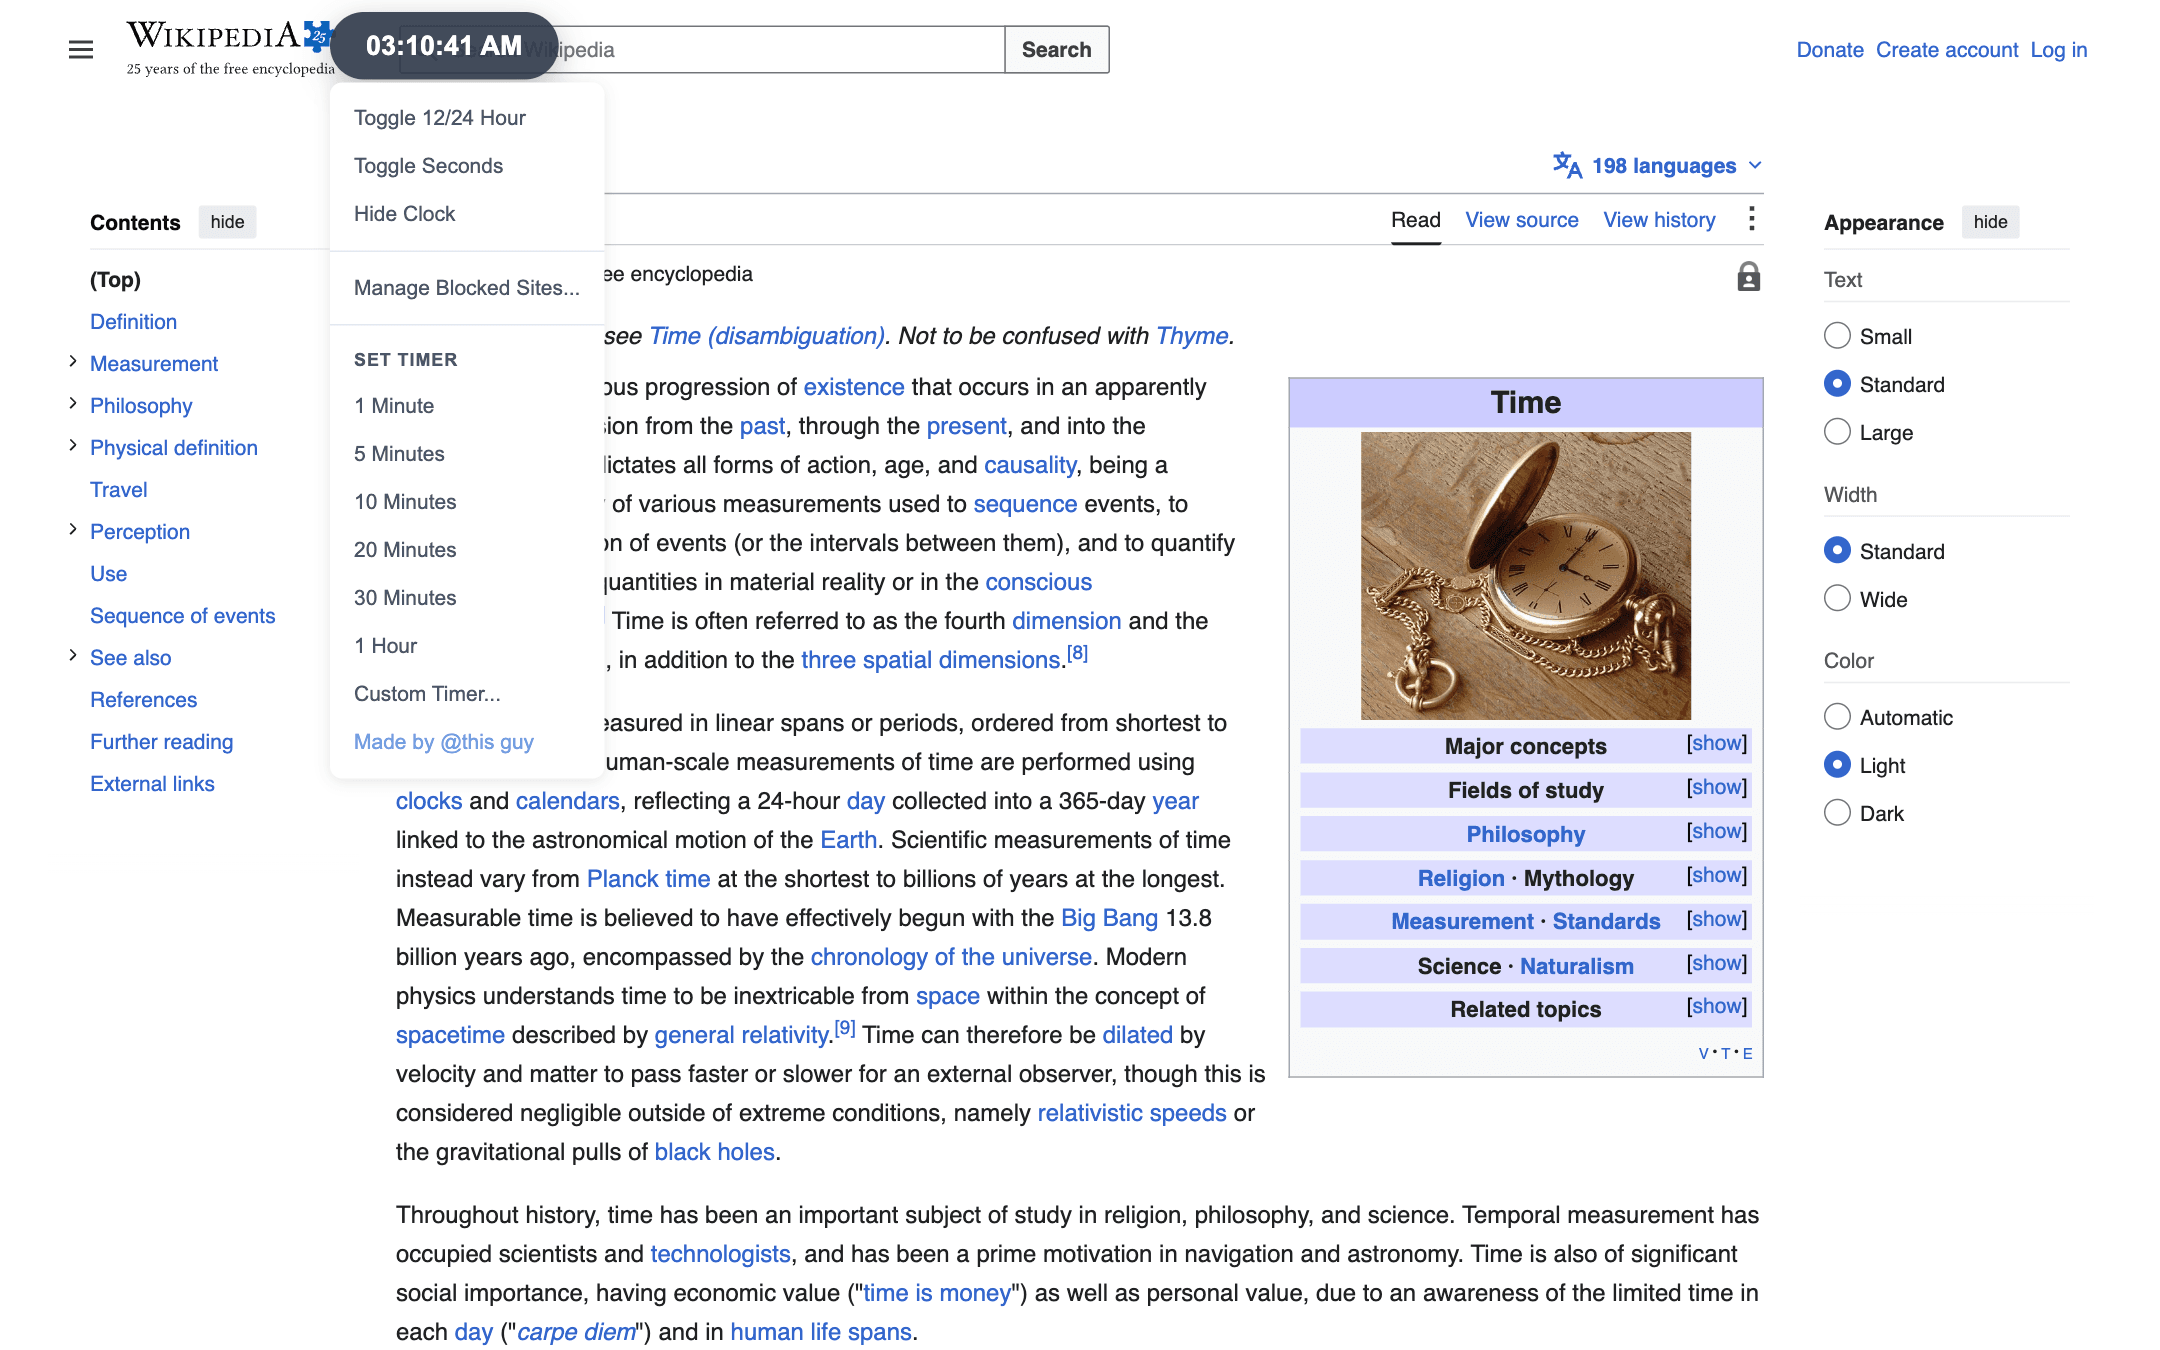2160x1350 pixels.
Task: Show the Major concepts section
Action: coord(1716,744)
